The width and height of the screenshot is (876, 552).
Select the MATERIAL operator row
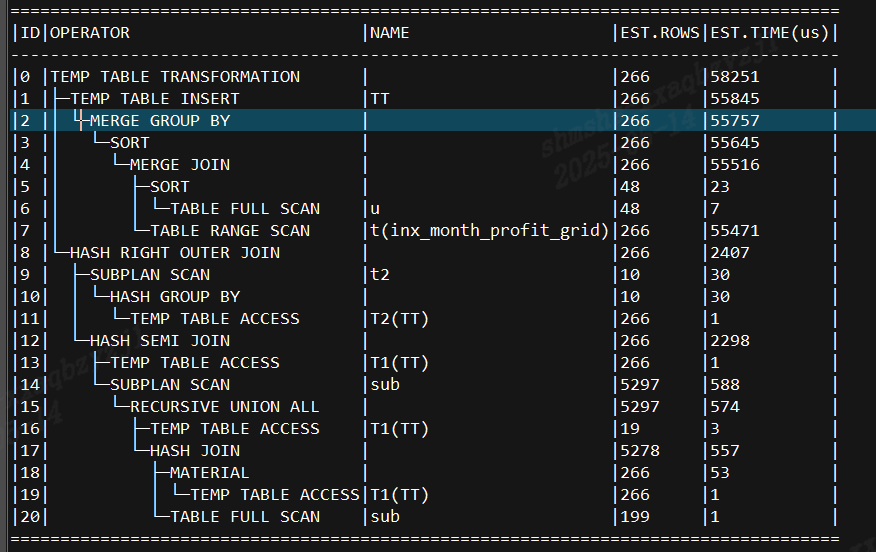[423, 473]
